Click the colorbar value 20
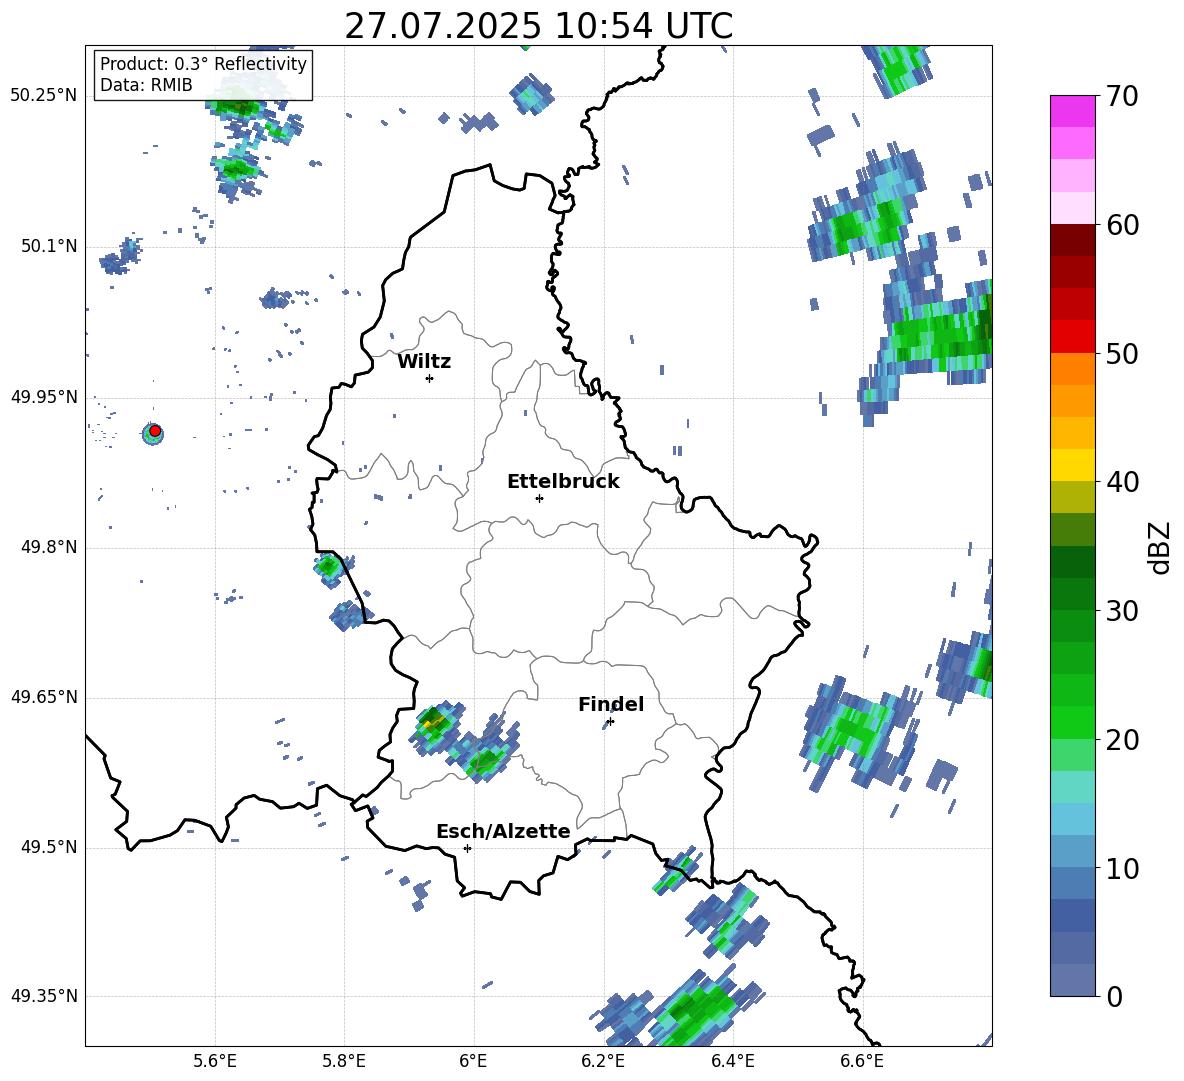 click(x=1122, y=739)
